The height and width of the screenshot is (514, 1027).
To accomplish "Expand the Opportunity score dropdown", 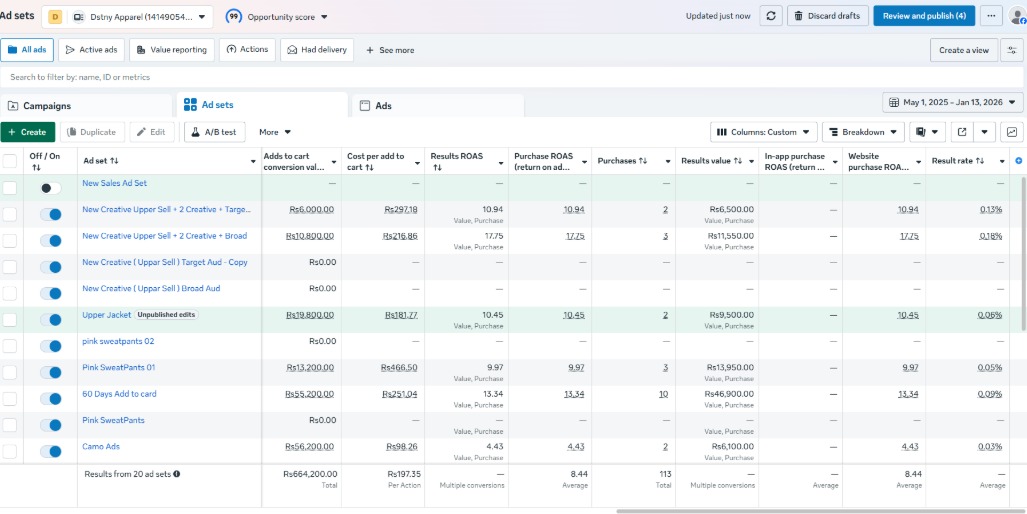I will 325,17.
